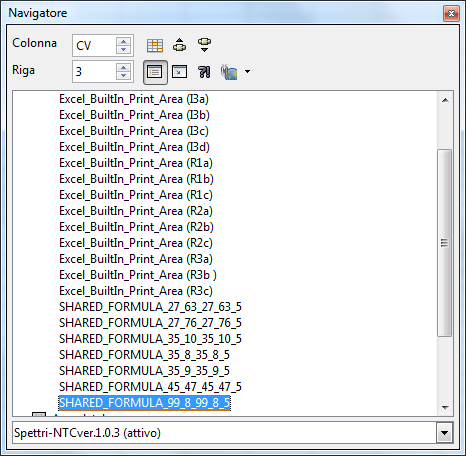This screenshot has width=466, height=456.
Task: Click the End navigation icon
Action: click(204, 45)
